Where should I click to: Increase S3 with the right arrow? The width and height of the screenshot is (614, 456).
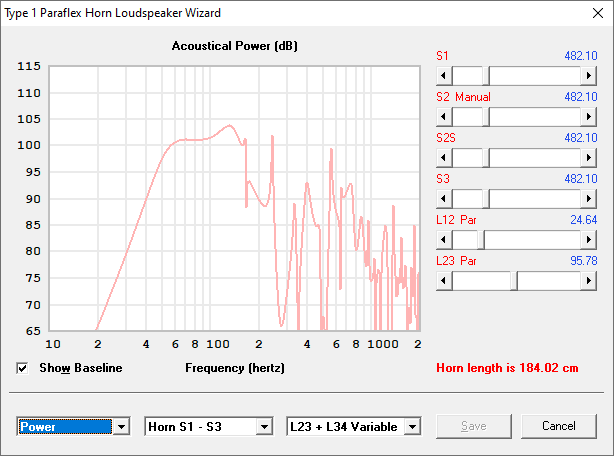pos(588,199)
